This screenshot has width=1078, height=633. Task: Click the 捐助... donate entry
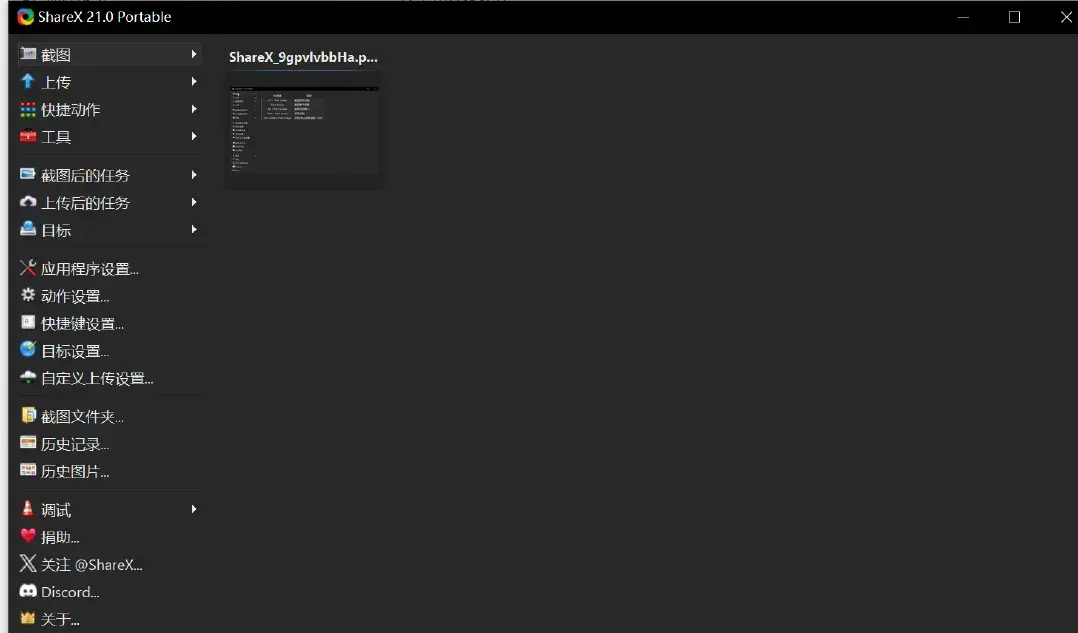[109, 537]
